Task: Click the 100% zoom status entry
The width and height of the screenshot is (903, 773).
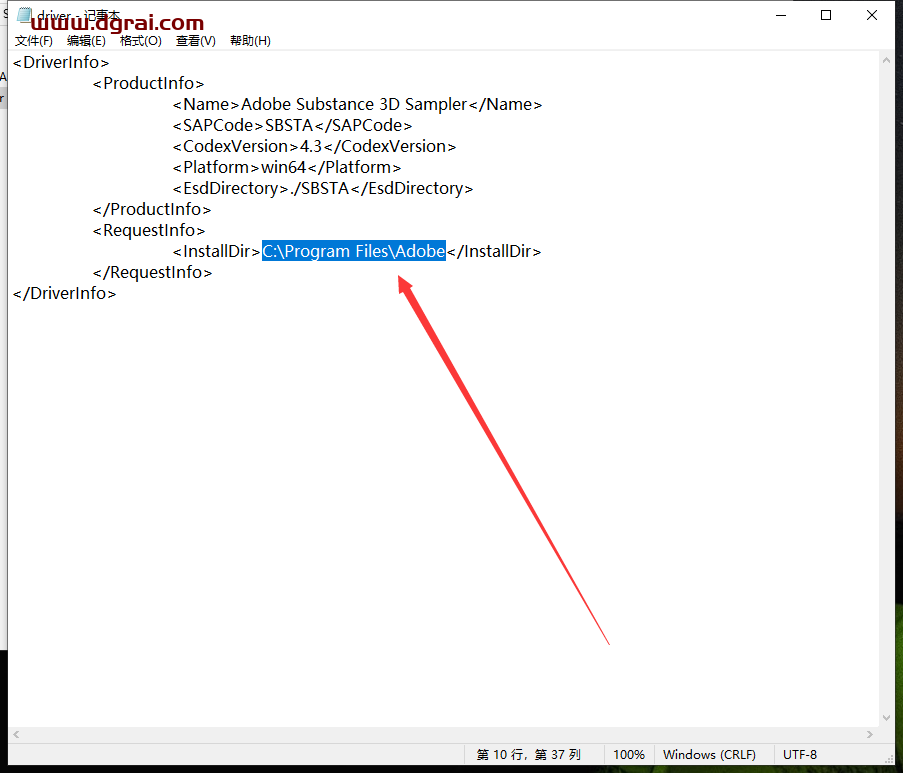Action: tap(629, 755)
